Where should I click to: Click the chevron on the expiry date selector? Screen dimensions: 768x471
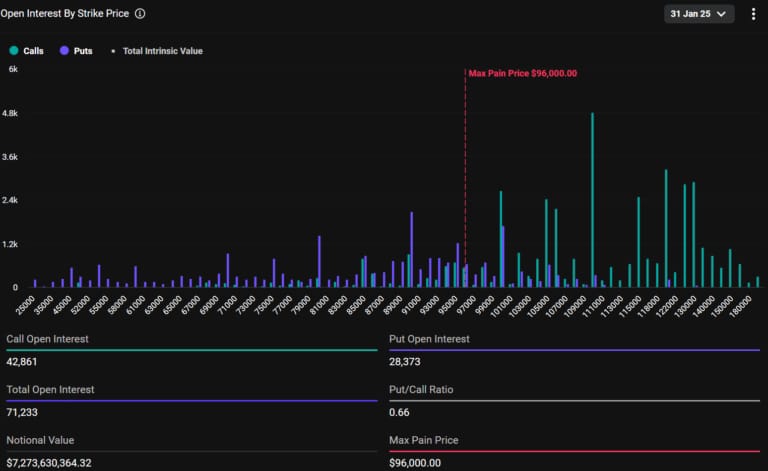(722, 14)
